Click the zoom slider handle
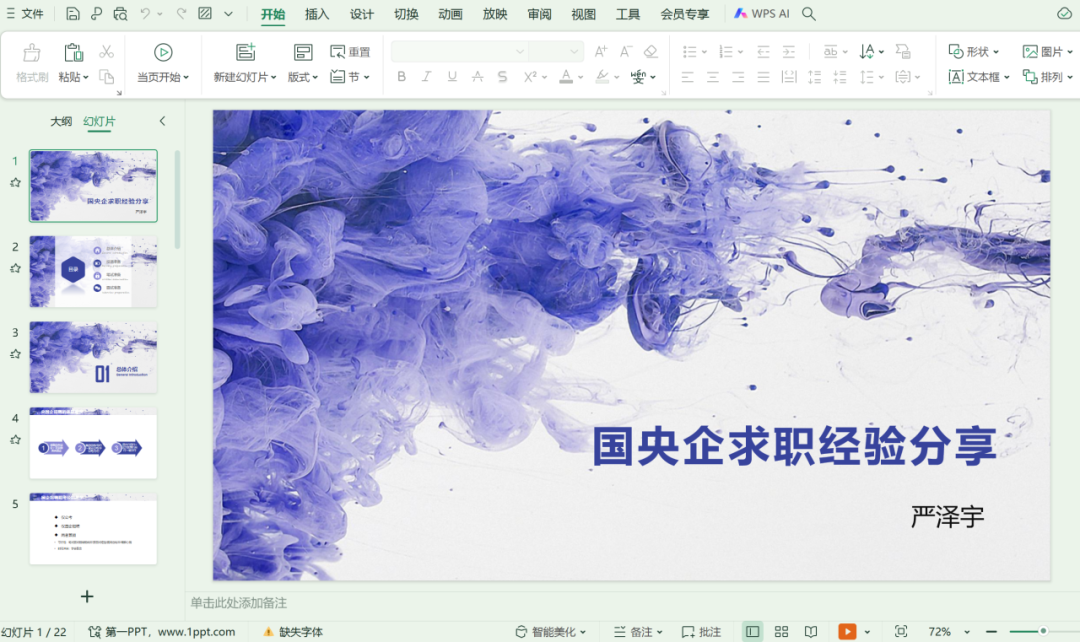Image resolution: width=1080 pixels, height=642 pixels. tap(1043, 632)
